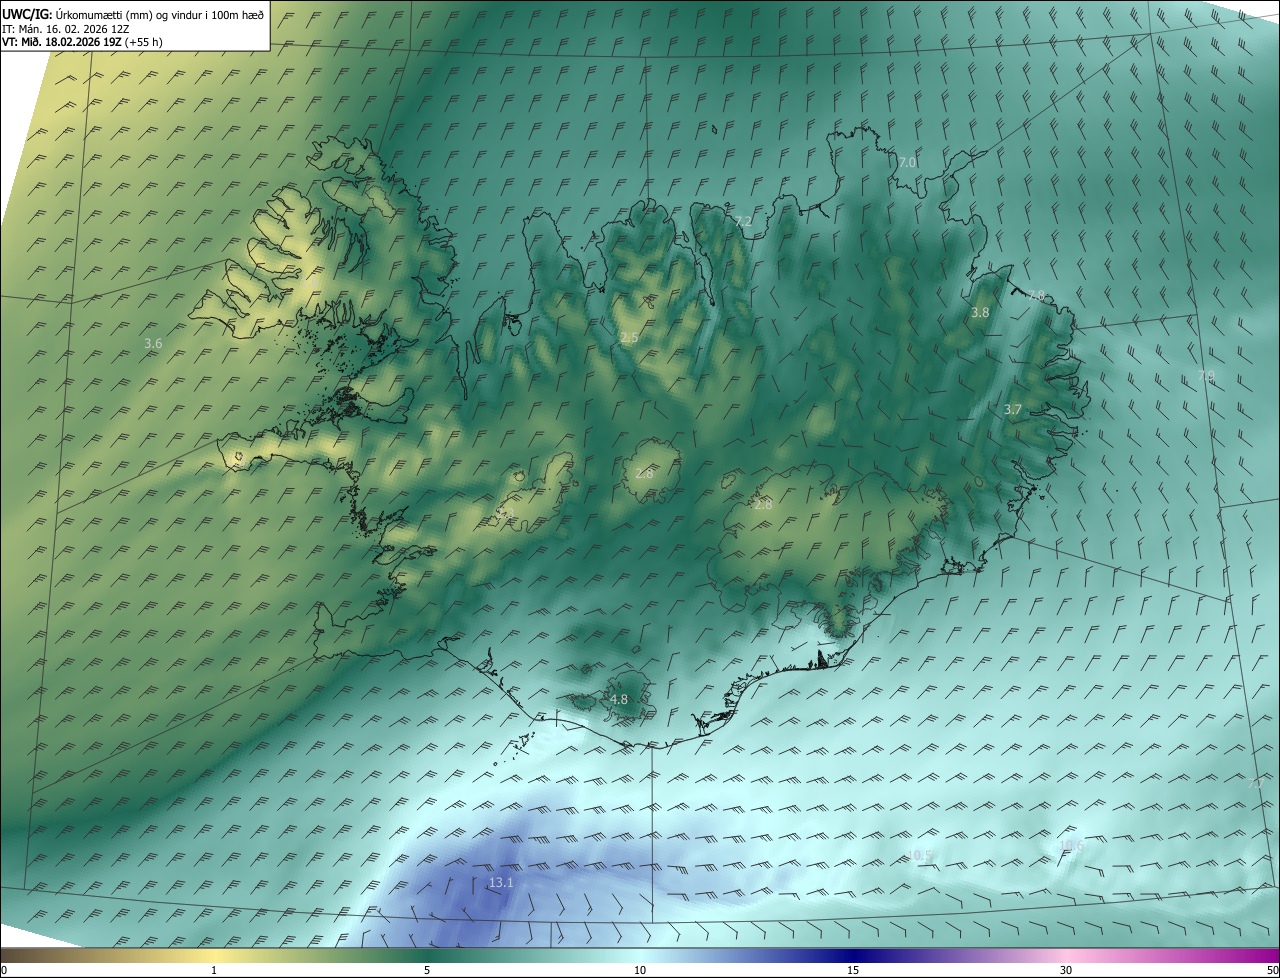This screenshot has width=1280, height=978.
Task: Click the 7.8 value label on east coast
Action: [1036, 295]
